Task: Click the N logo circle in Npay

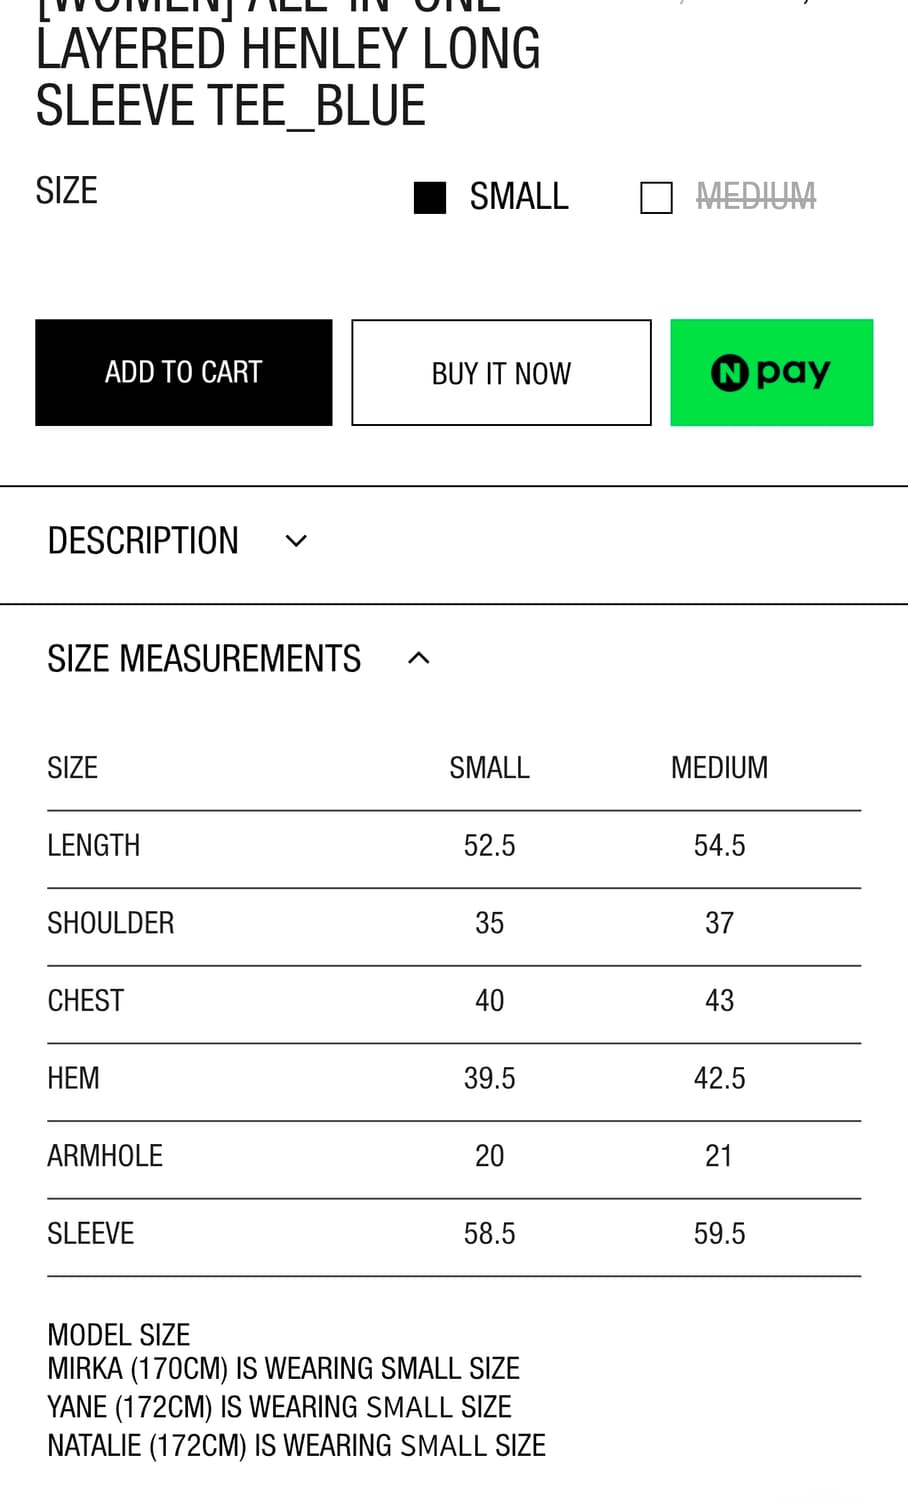Action: pyautogui.click(x=729, y=373)
